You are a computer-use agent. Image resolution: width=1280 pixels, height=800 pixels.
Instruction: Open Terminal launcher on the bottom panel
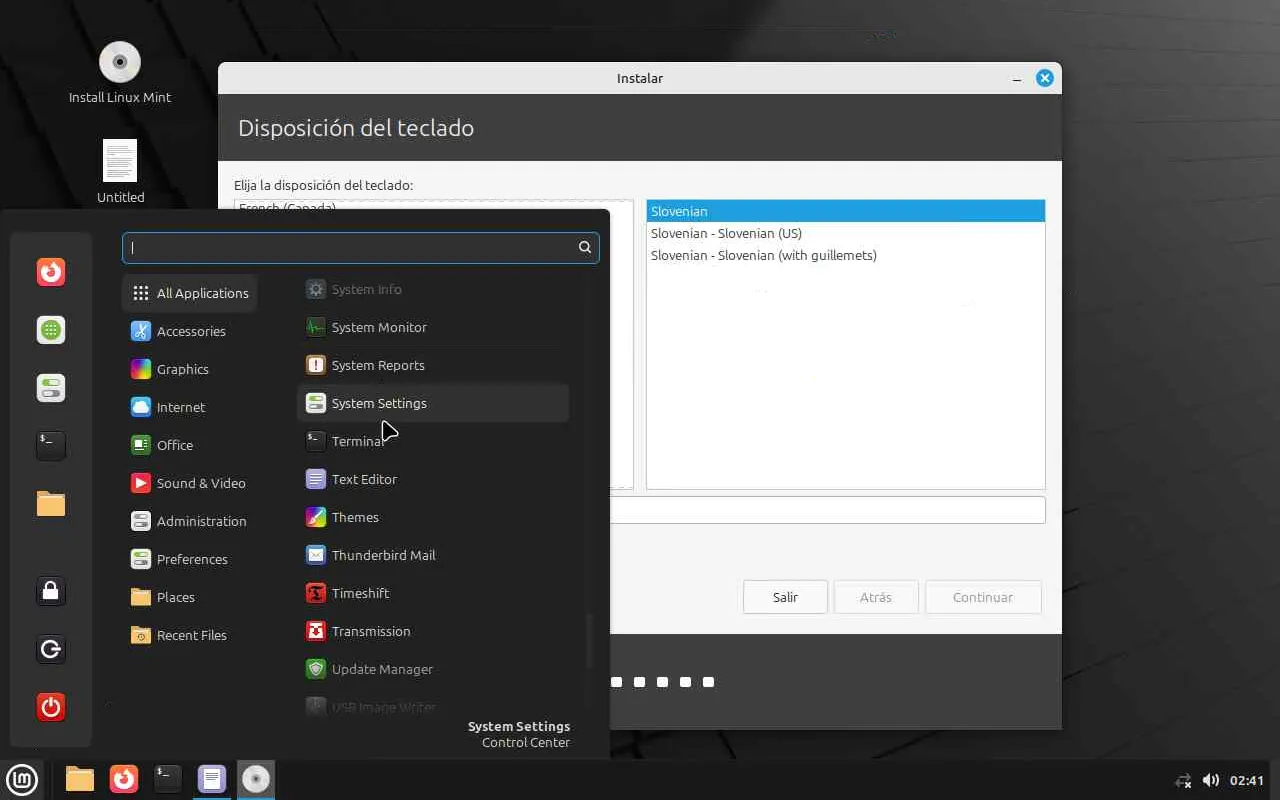tap(168, 779)
